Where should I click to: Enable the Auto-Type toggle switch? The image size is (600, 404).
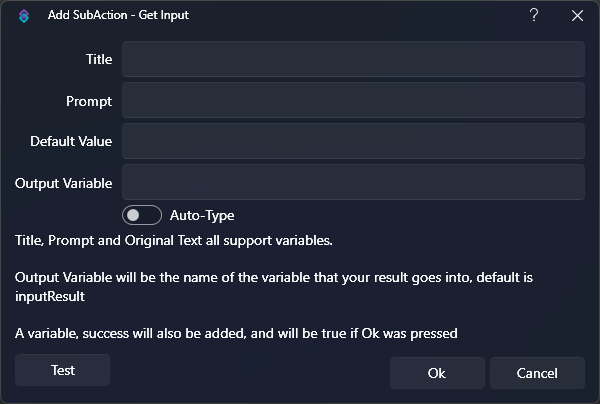tap(142, 215)
